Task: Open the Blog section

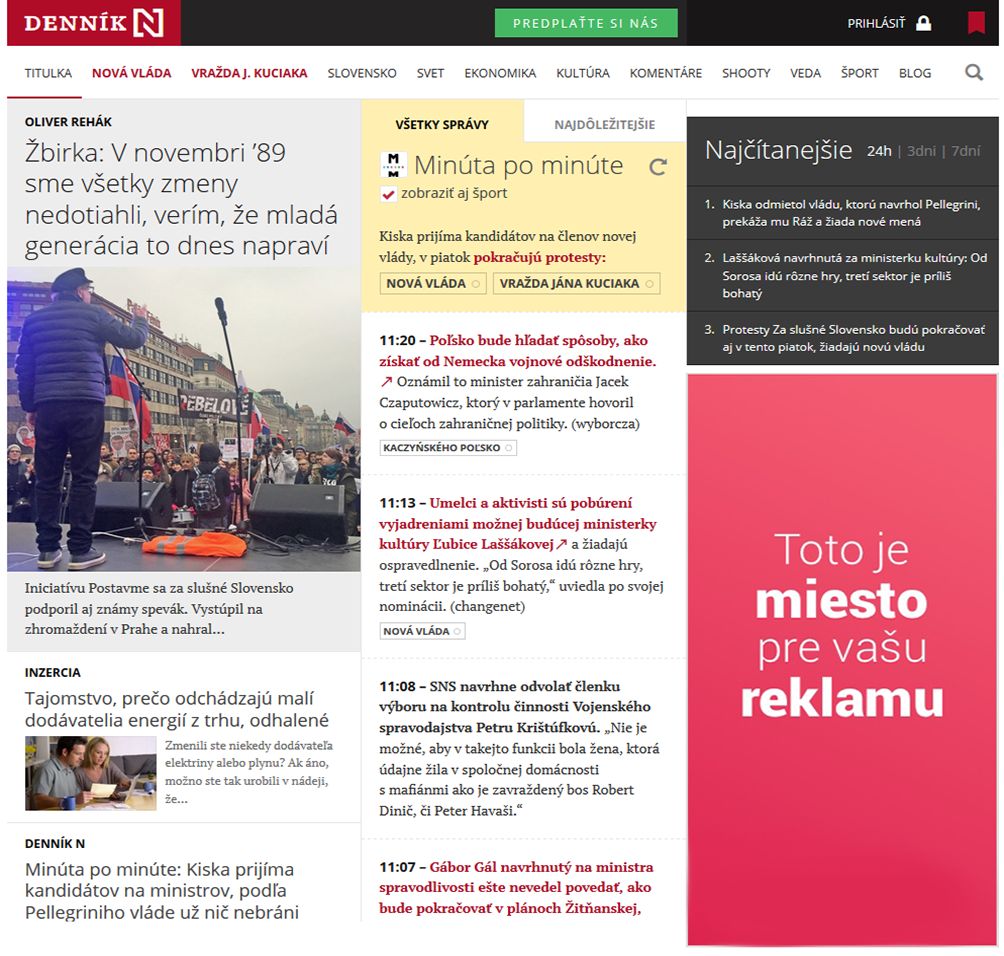Action: 914,73
